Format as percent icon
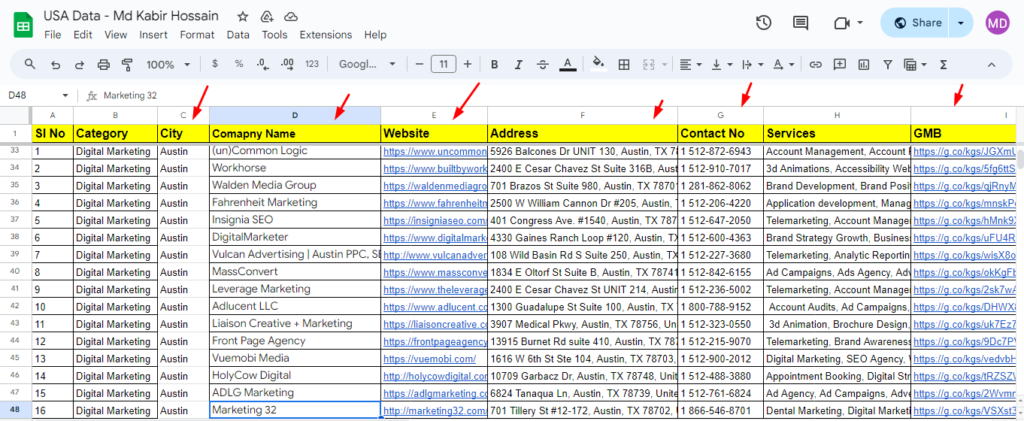This screenshot has width=1024, height=421. [239, 64]
